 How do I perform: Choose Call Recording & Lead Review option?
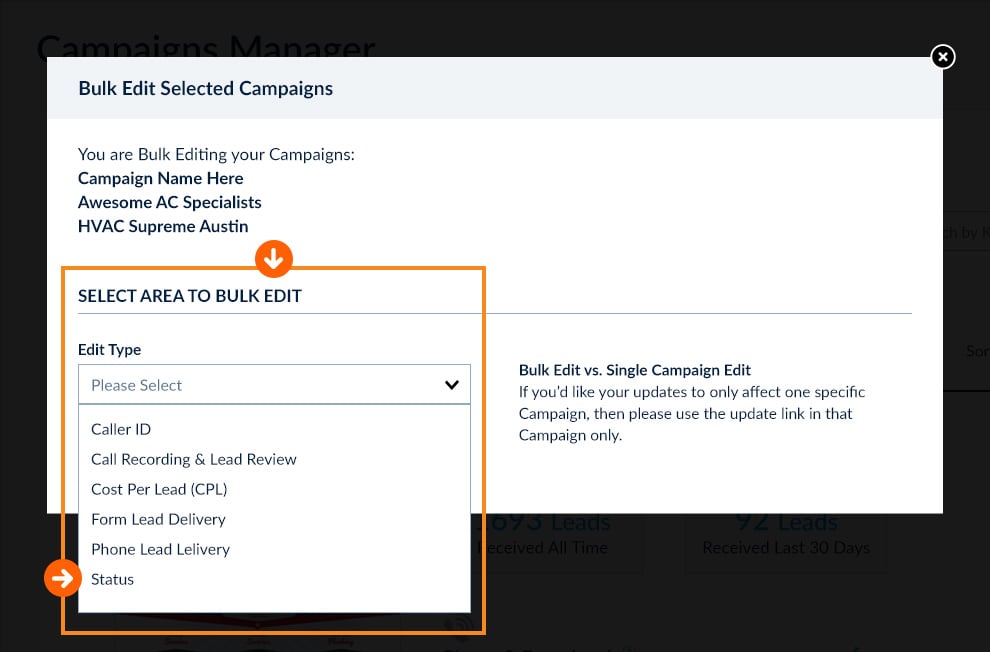[x=193, y=458]
